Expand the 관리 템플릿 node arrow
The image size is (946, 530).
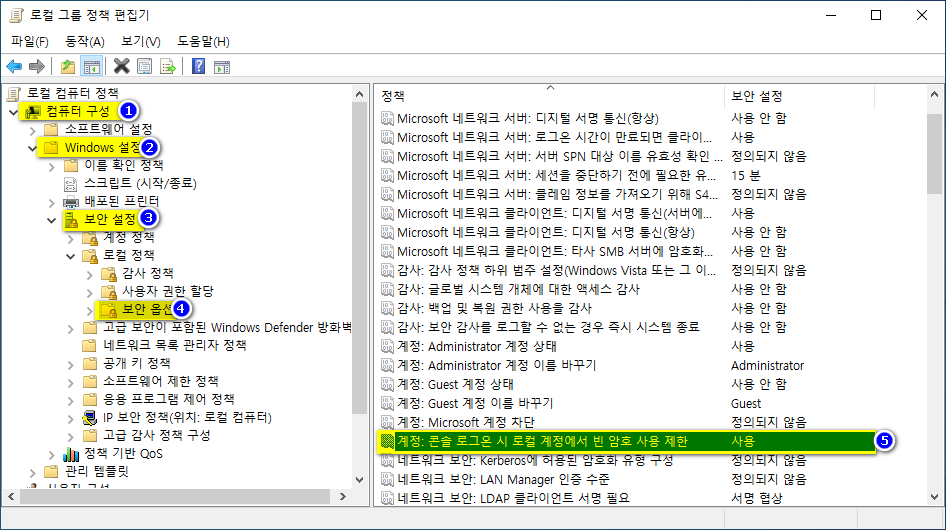click(x=33, y=472)
